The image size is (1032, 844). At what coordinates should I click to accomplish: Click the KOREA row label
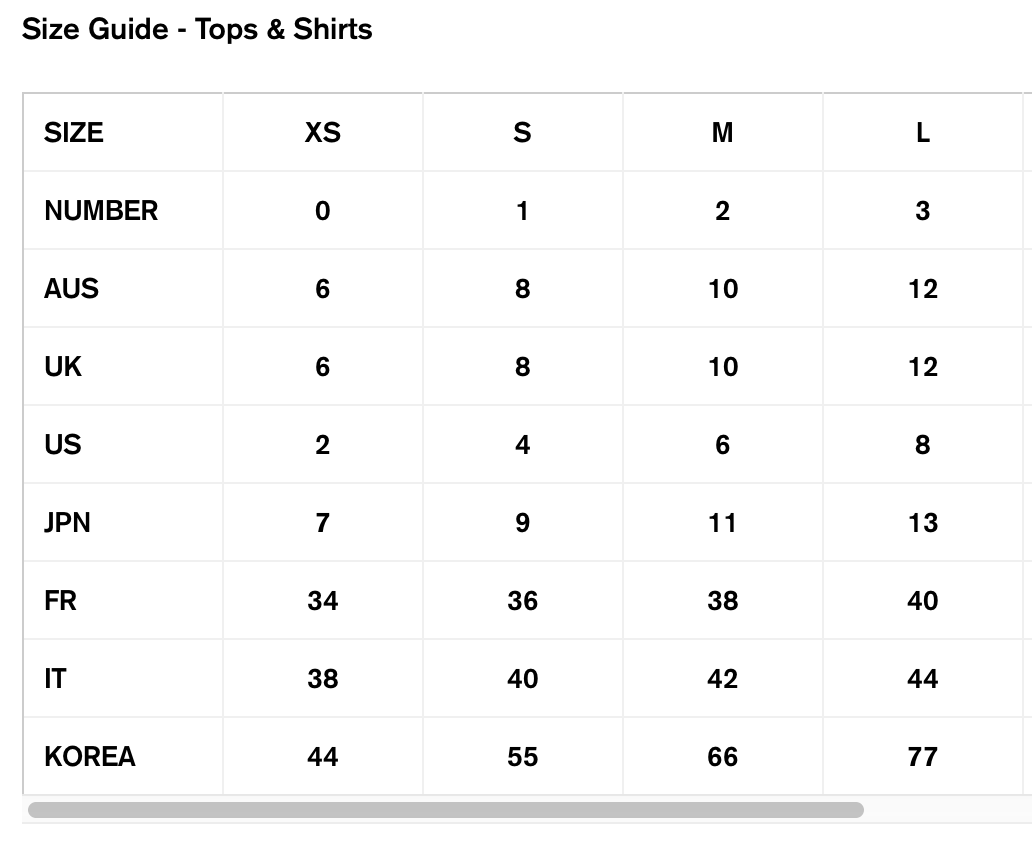pos(90,757)
